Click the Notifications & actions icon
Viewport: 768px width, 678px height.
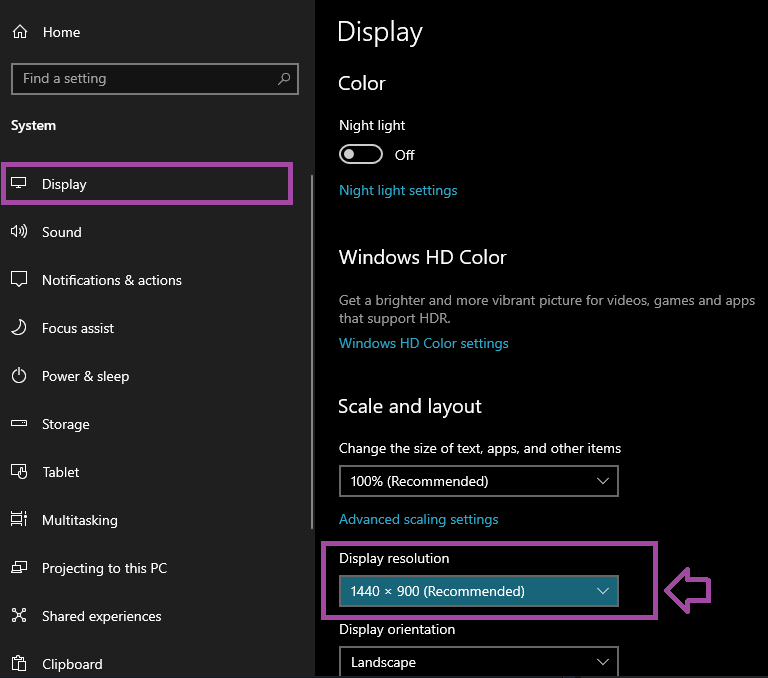[19, 280]
